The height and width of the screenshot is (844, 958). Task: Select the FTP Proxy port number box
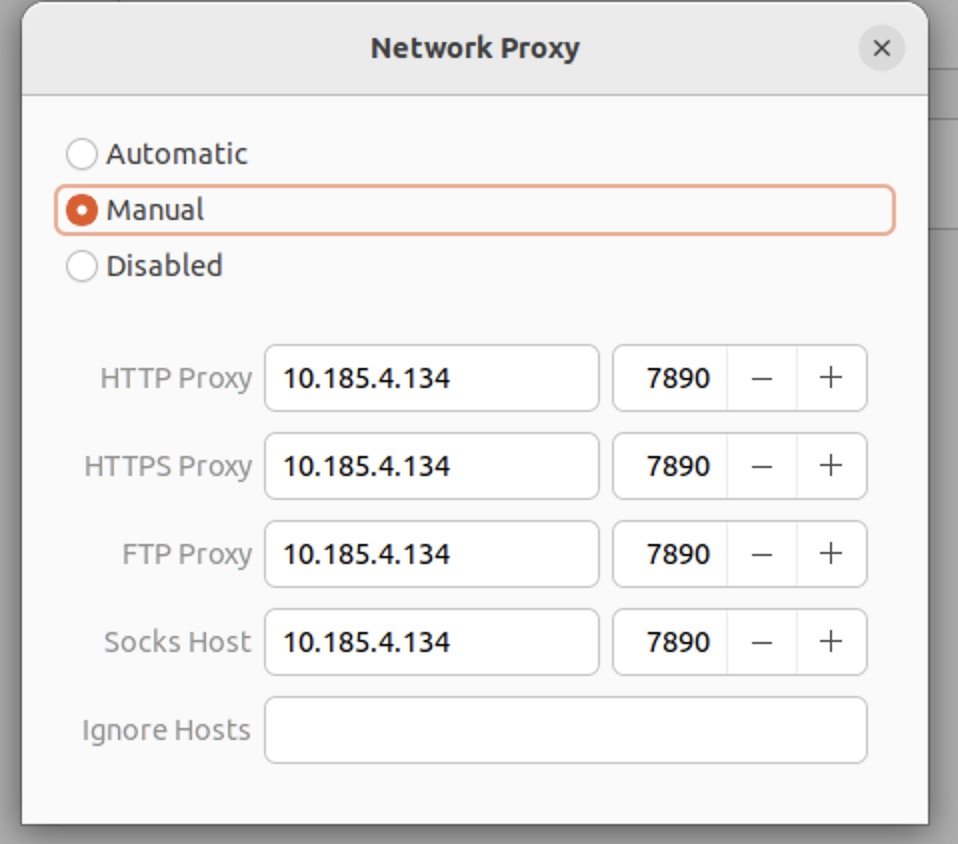pos(670,554)
